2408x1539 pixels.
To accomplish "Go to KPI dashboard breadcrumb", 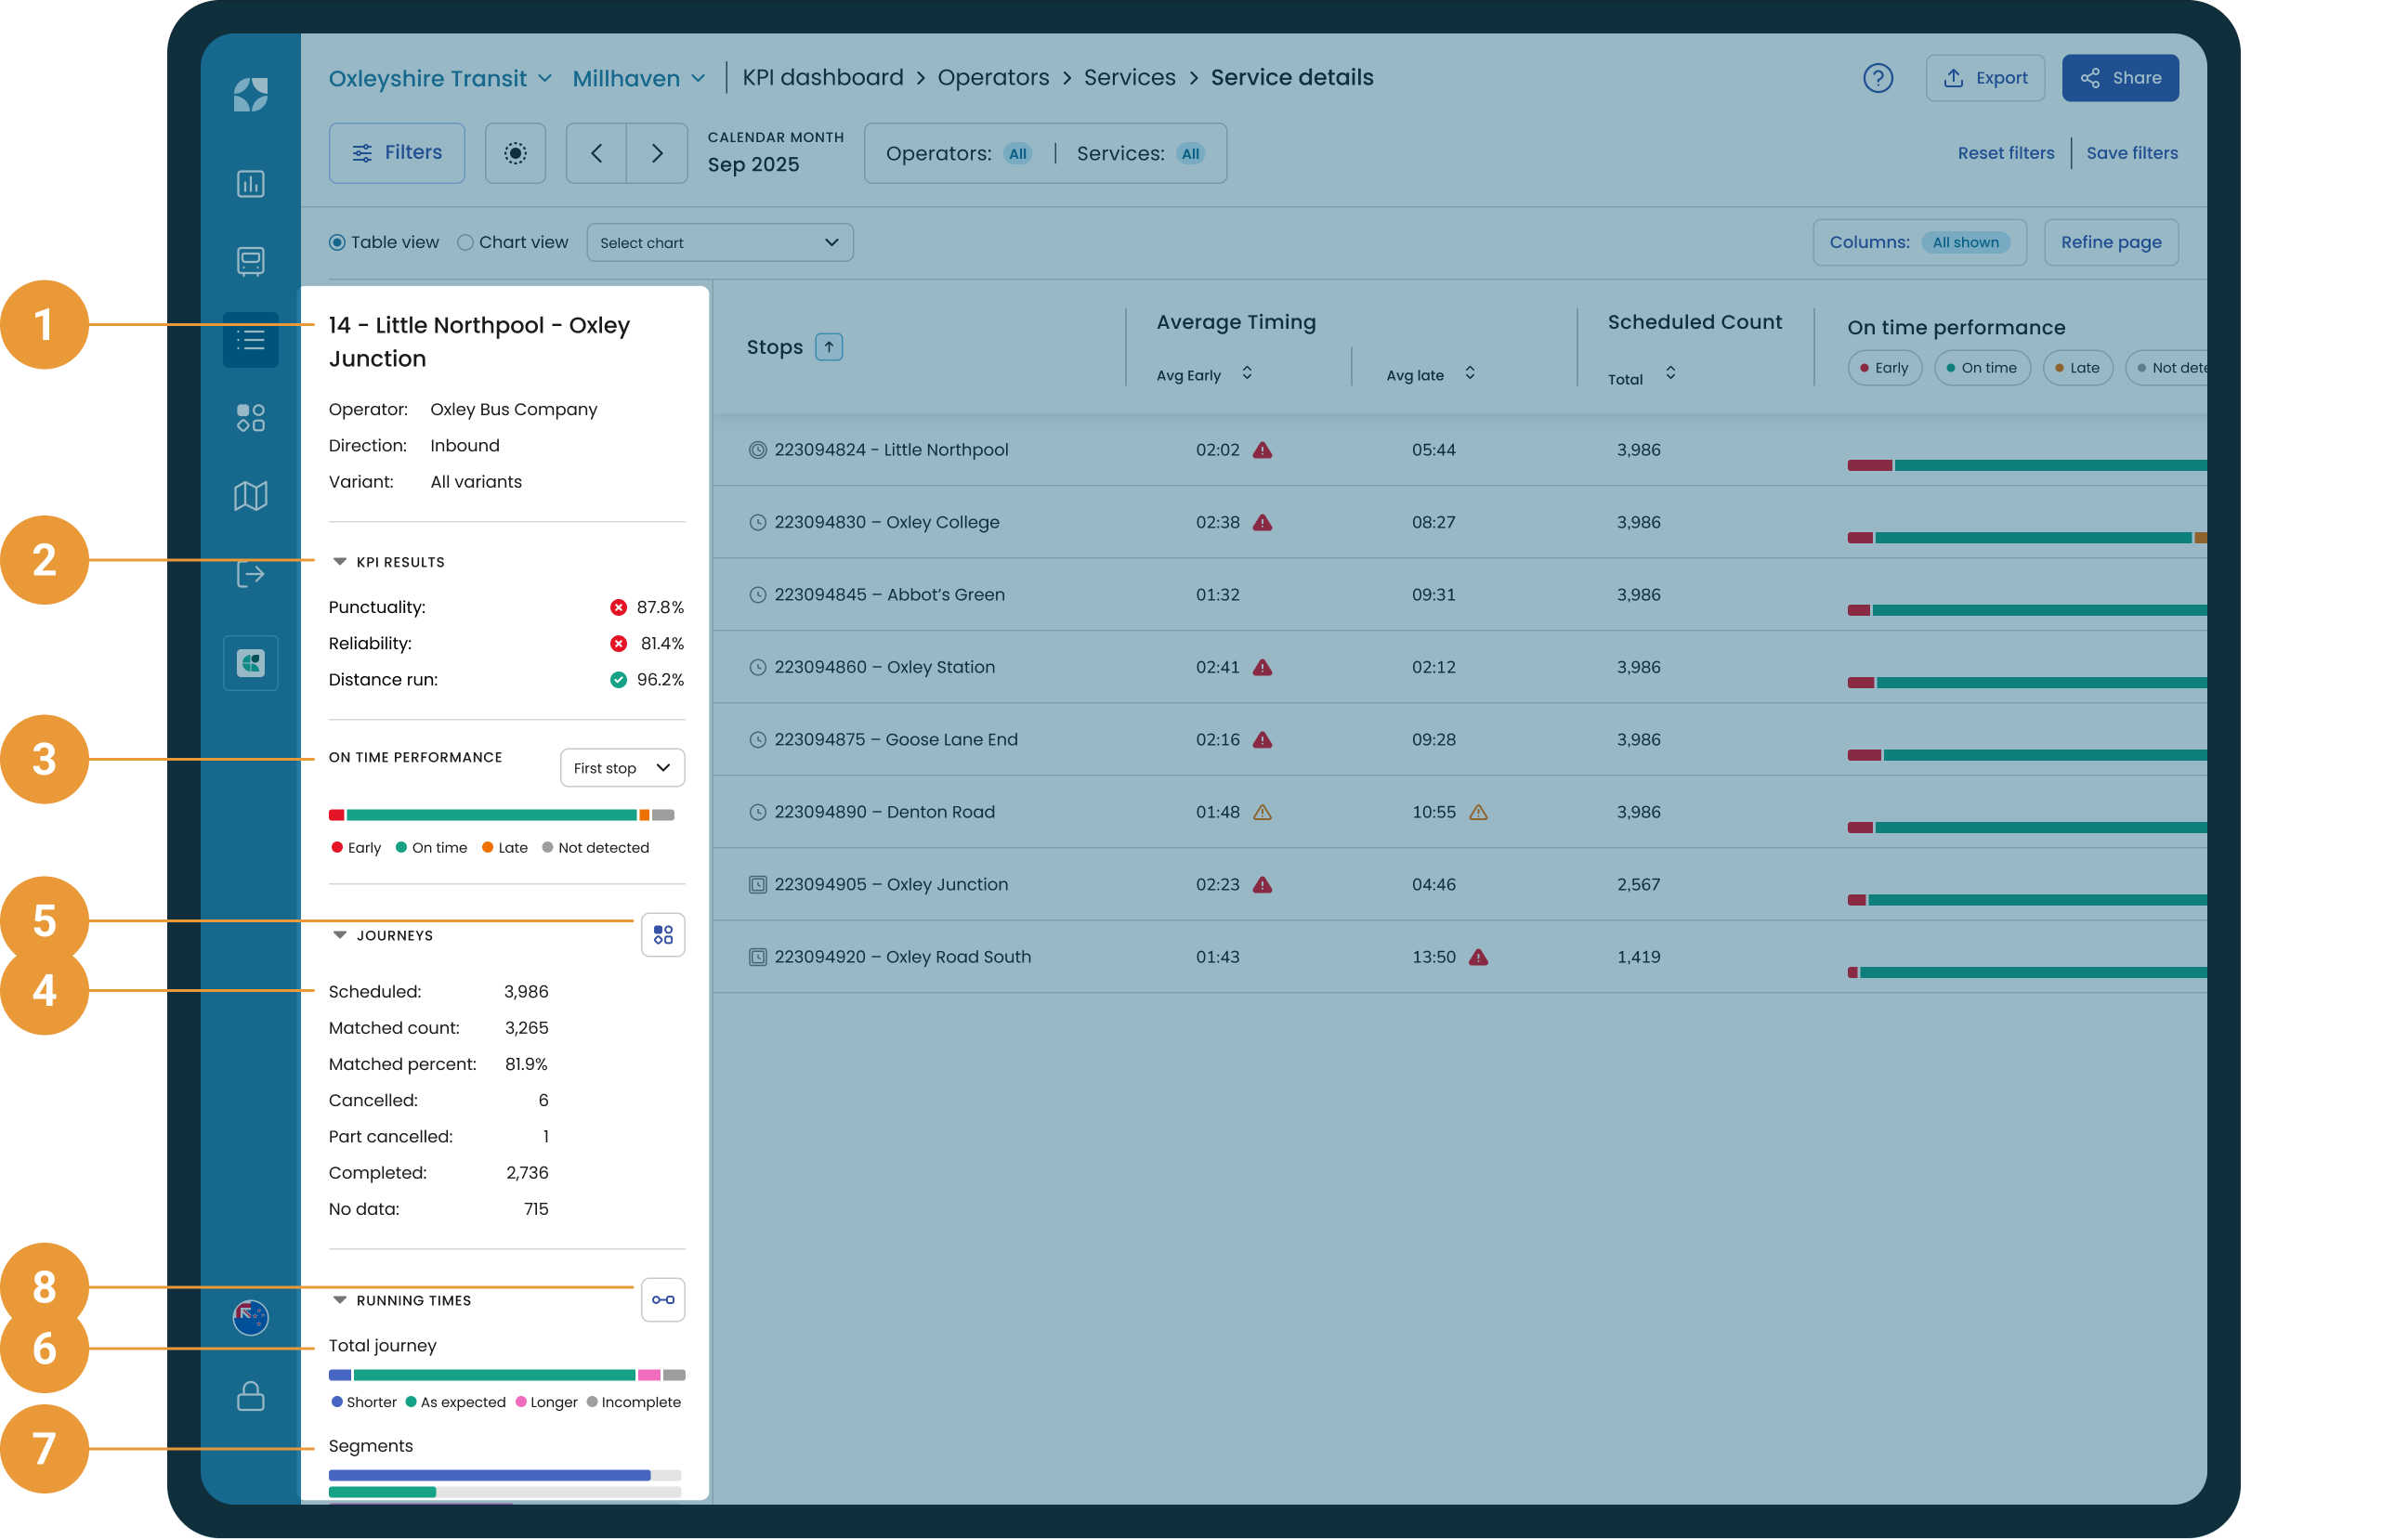I will pyautogui.click(x=822, y=78).
